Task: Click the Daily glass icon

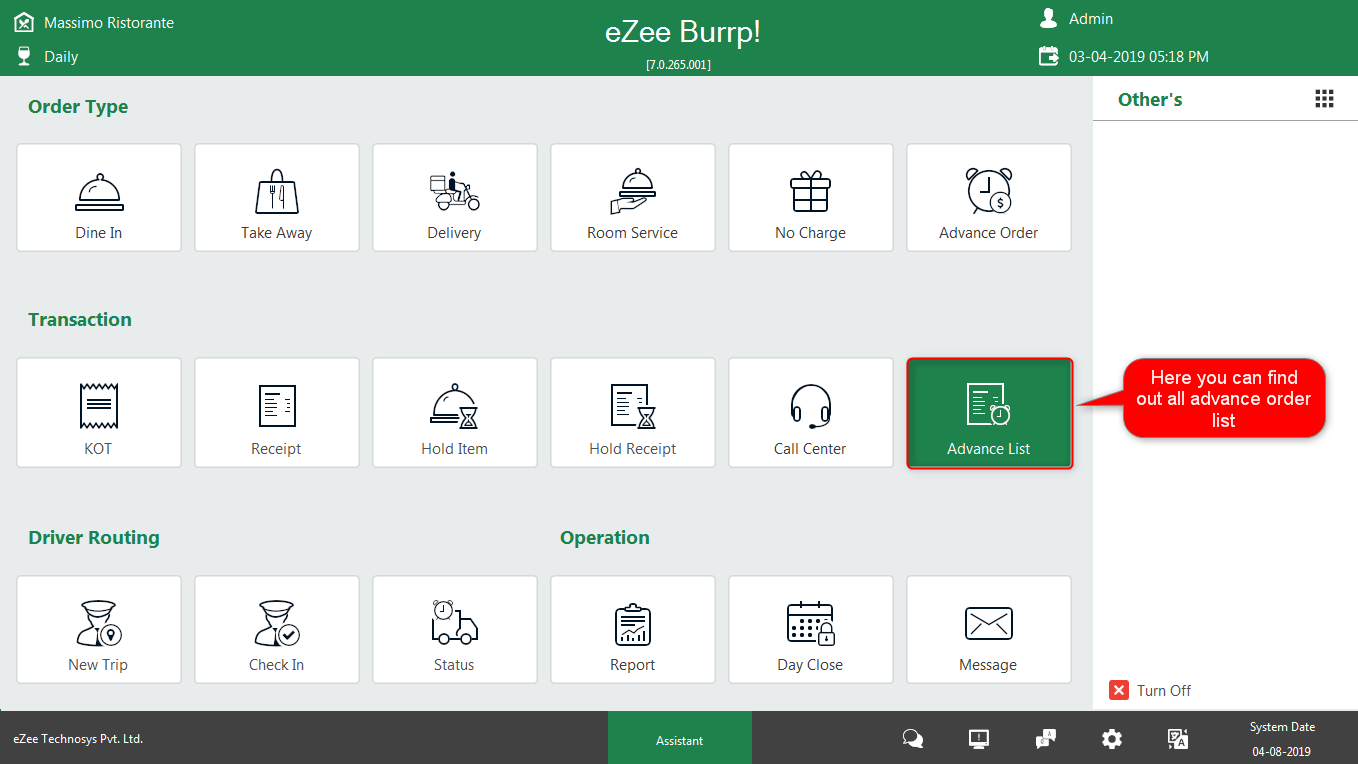Action: pyautogui.click(x=24, y=56)
